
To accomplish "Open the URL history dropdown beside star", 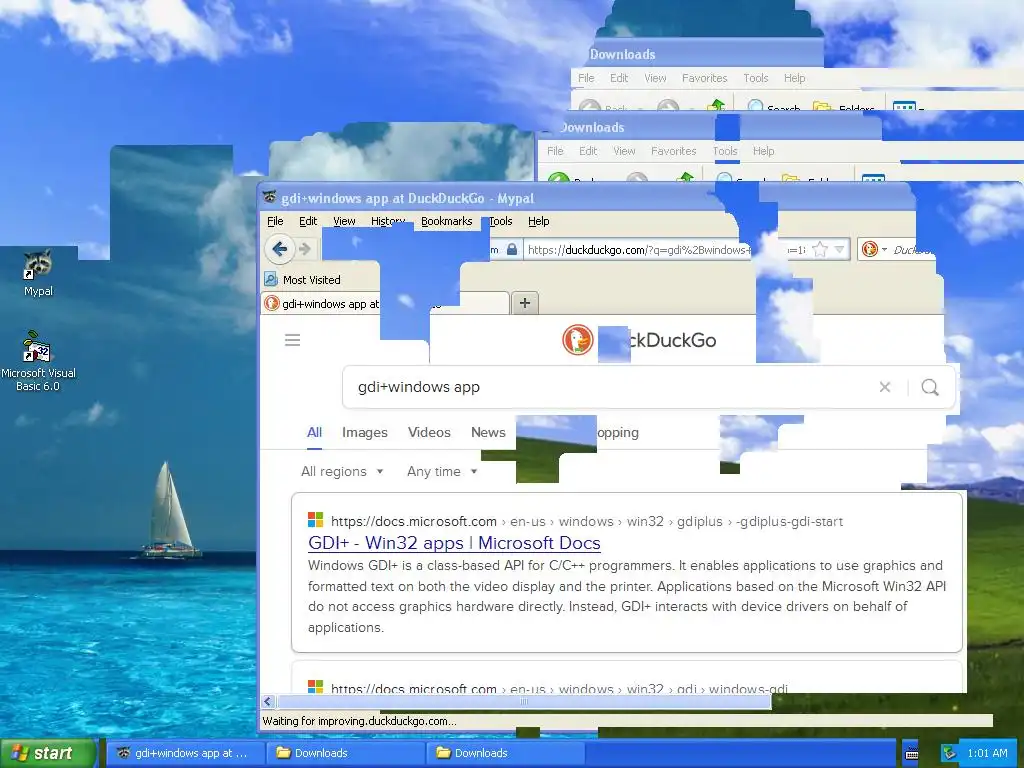I will 840,249.
